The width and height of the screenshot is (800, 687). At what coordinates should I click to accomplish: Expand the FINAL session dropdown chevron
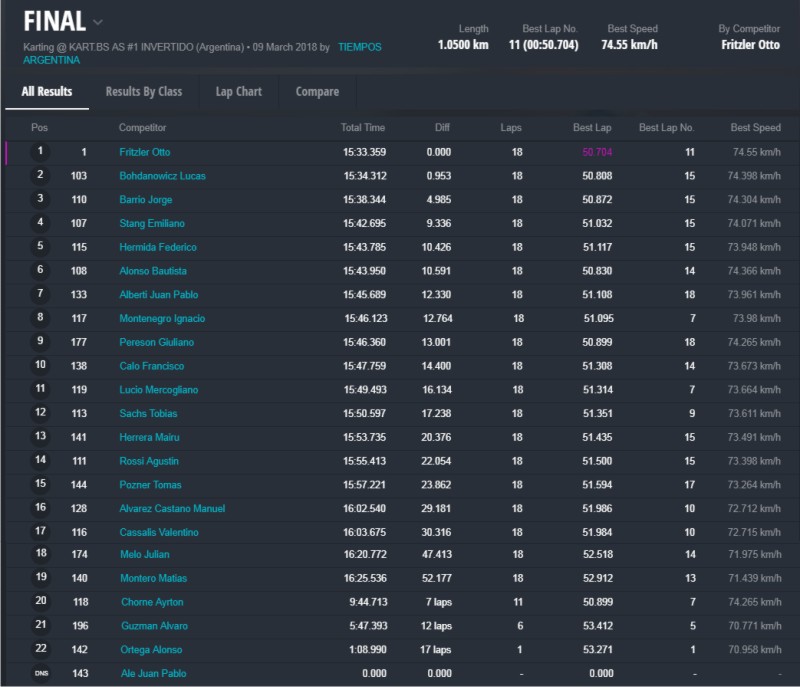(x=97, y=22)
